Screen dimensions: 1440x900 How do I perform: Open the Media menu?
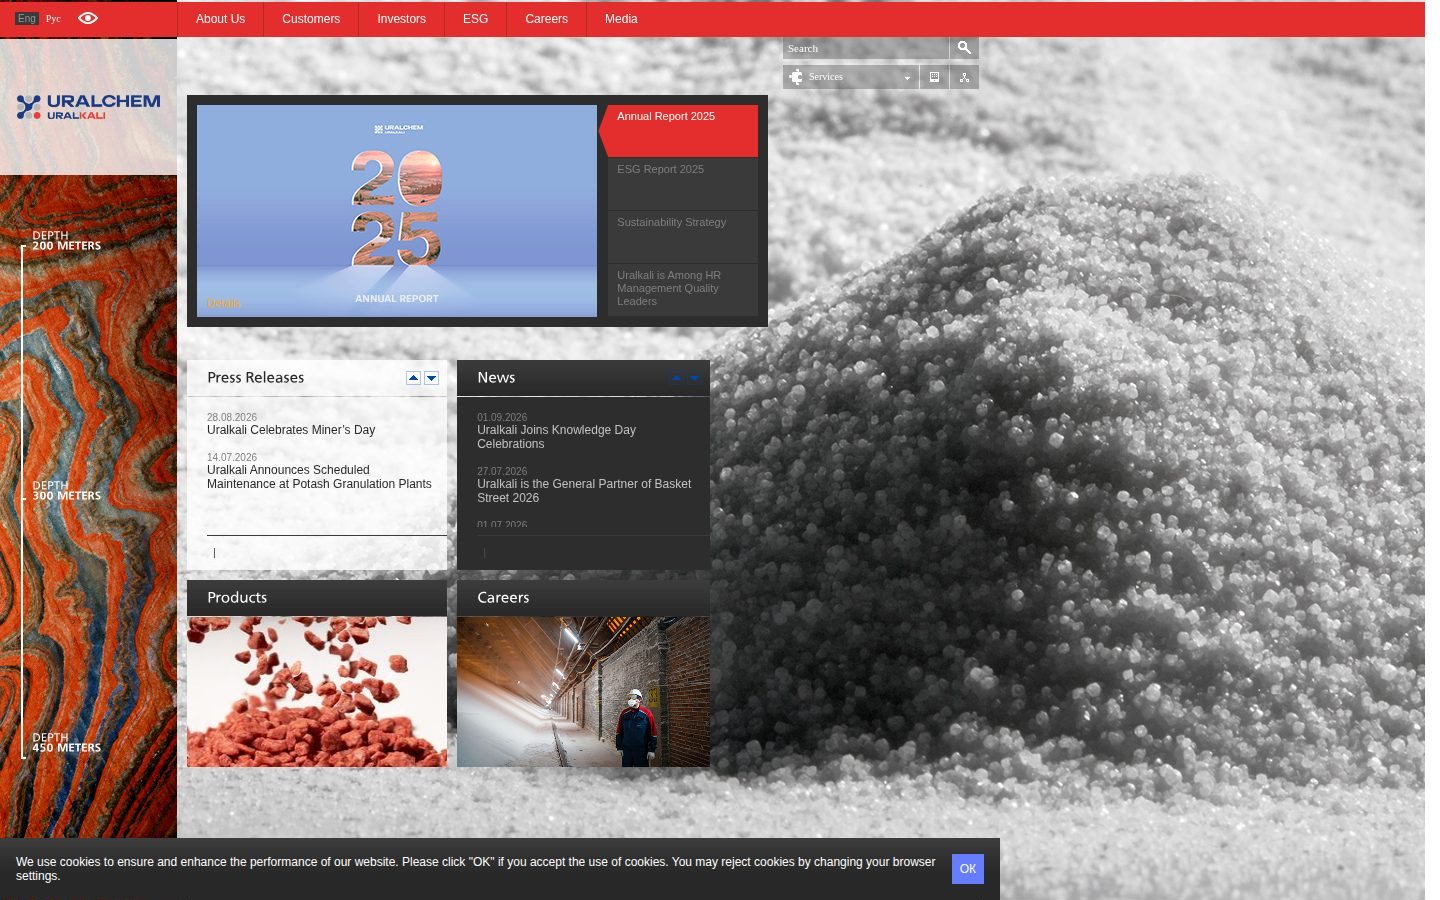(621, 19)
